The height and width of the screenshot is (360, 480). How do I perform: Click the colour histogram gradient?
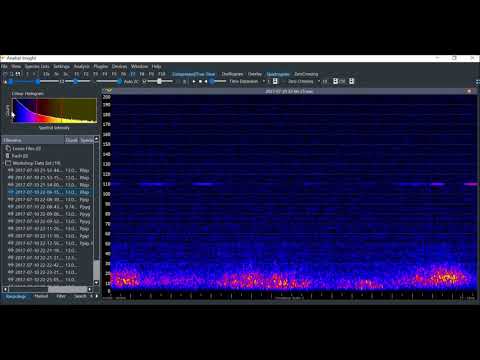(x=54, y=111)
